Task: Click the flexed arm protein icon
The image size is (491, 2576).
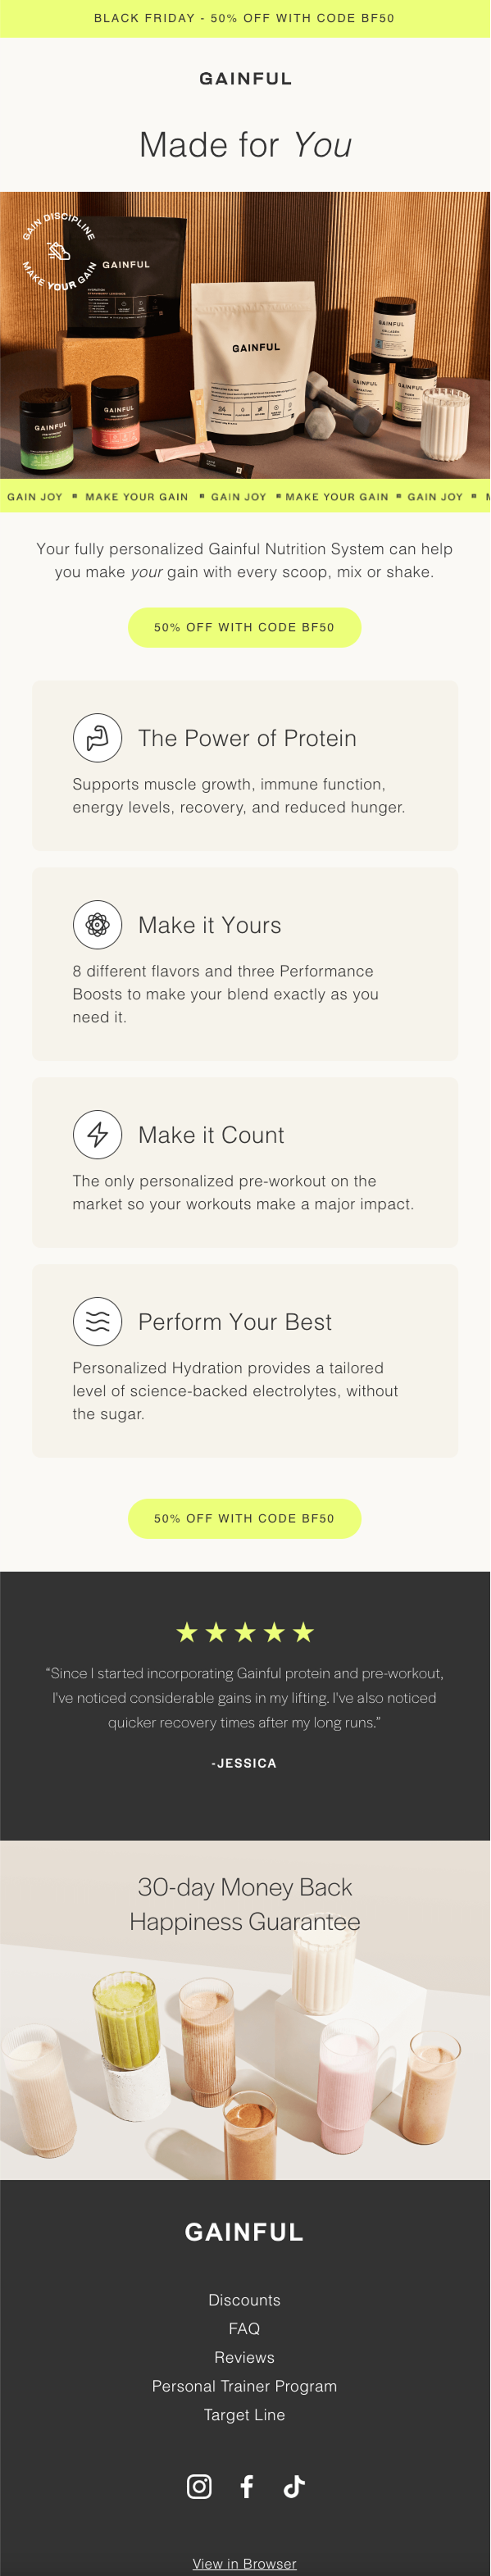Action: click(x=97, y=738)
